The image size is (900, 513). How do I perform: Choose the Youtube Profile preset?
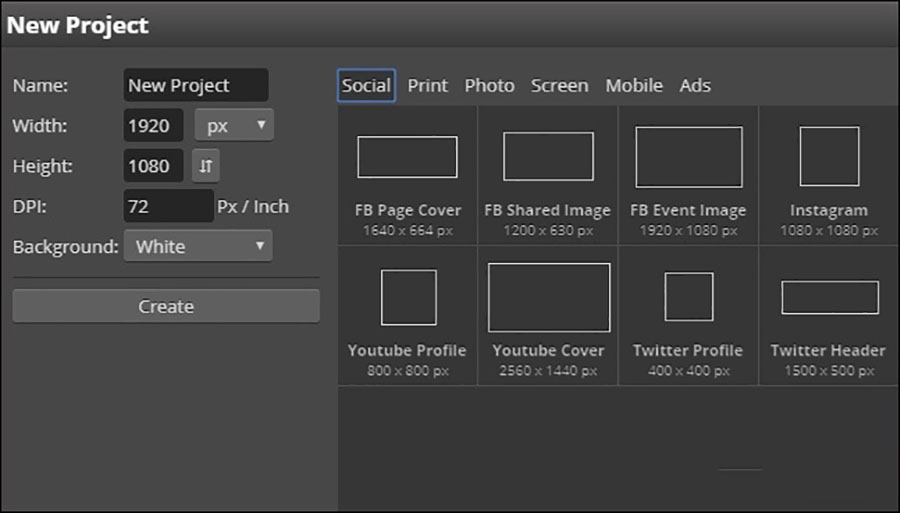[407, 315]
